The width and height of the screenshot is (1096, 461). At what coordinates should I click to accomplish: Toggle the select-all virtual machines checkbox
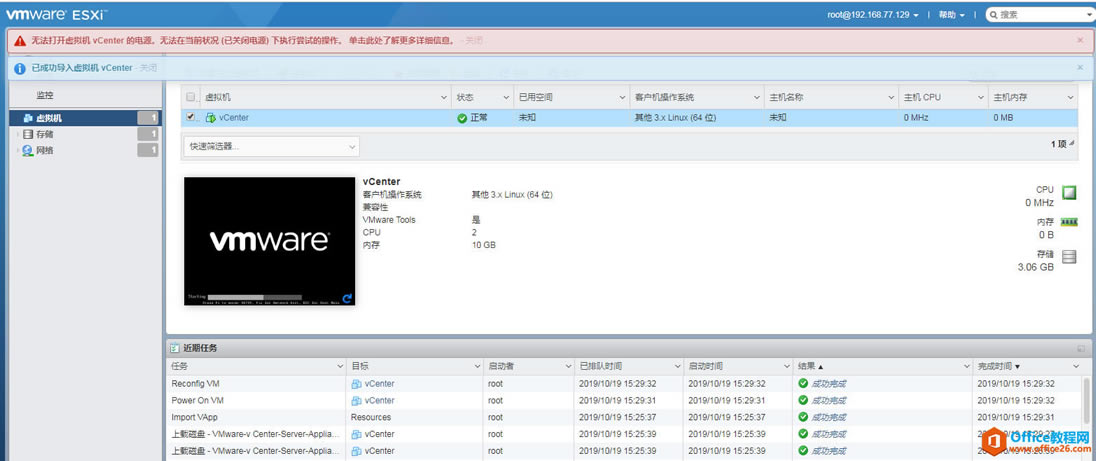click(x=191, y=97)
